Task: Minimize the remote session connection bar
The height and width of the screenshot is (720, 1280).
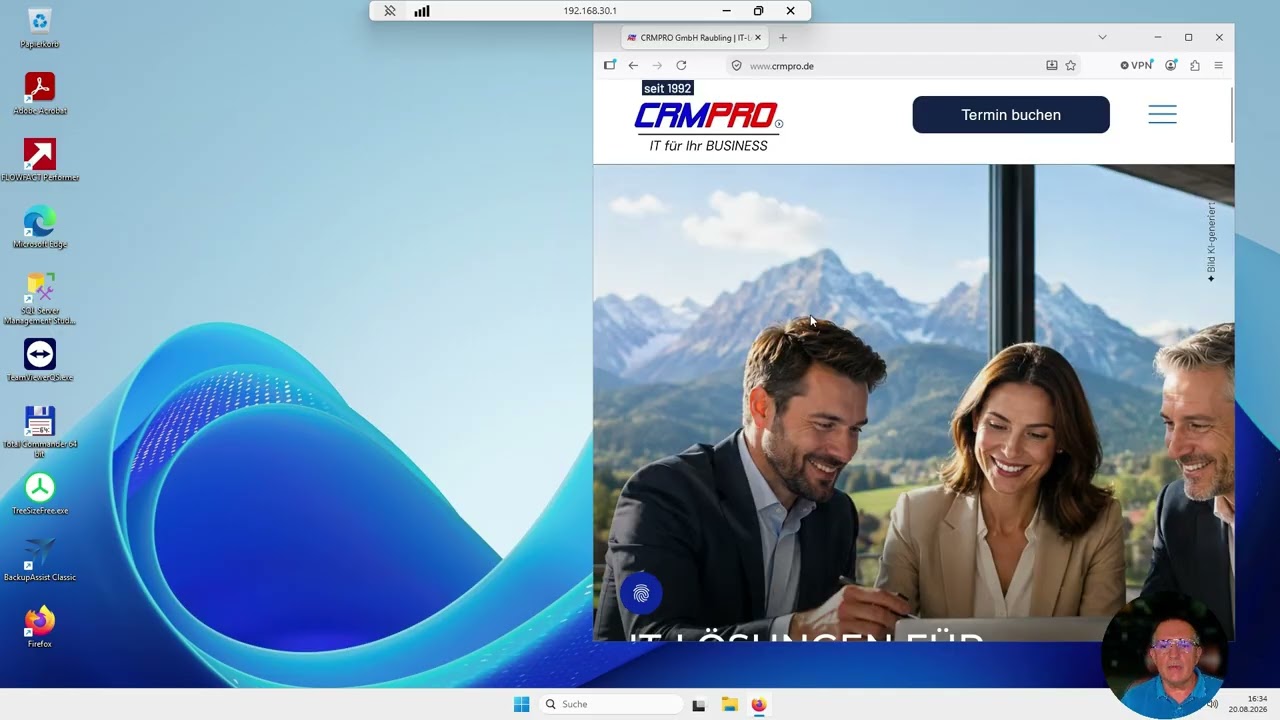Action: 725,11
